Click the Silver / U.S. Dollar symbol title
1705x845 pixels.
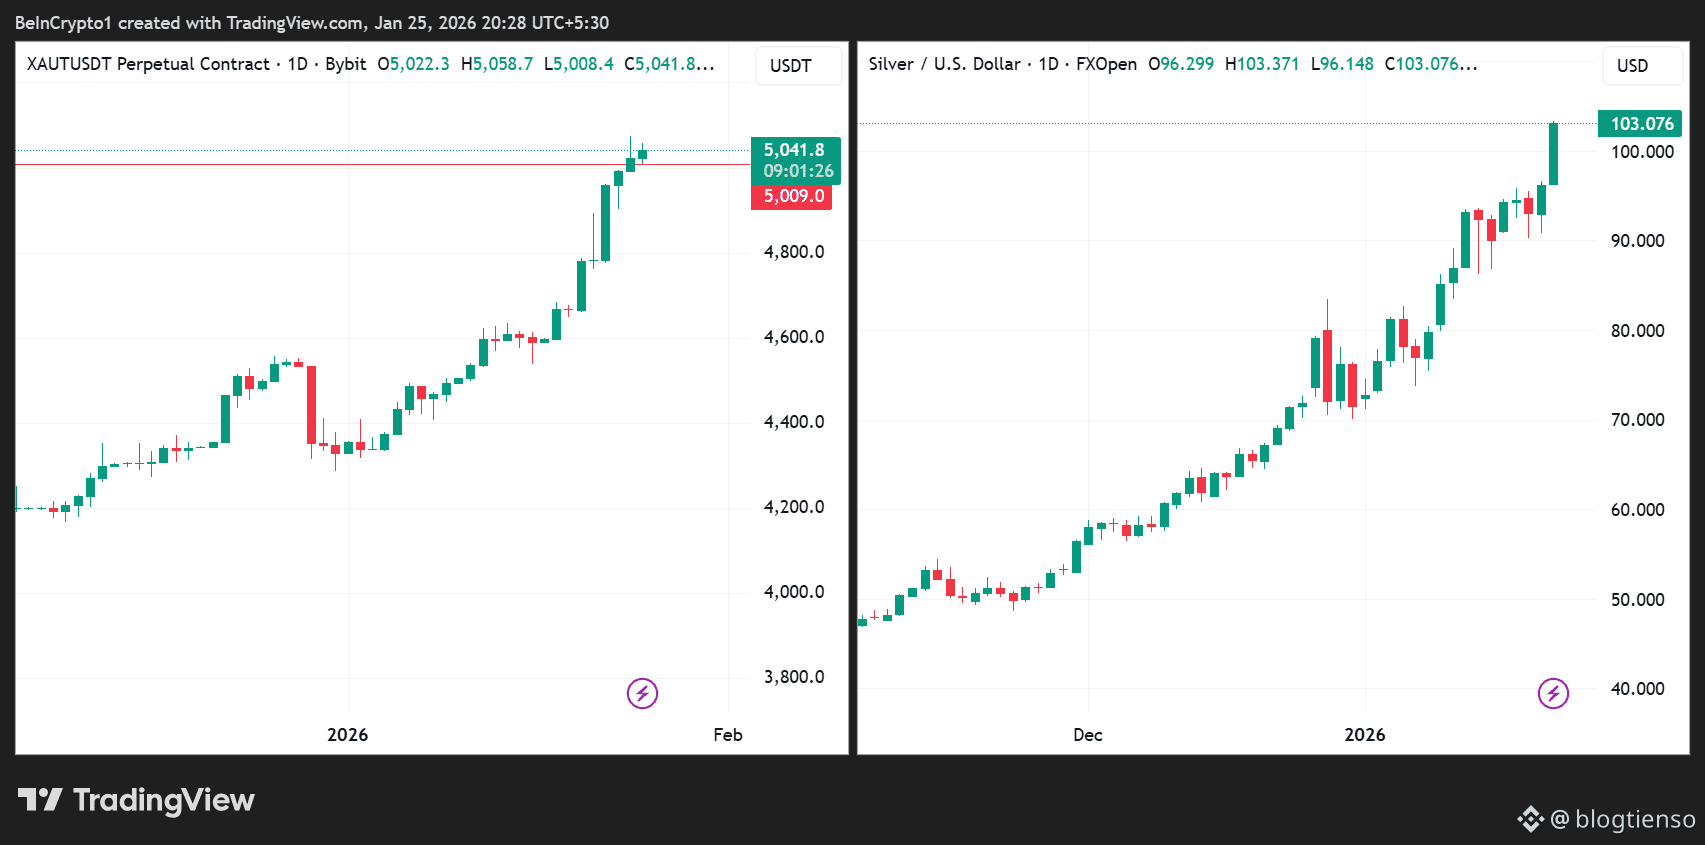coord(944,64)
